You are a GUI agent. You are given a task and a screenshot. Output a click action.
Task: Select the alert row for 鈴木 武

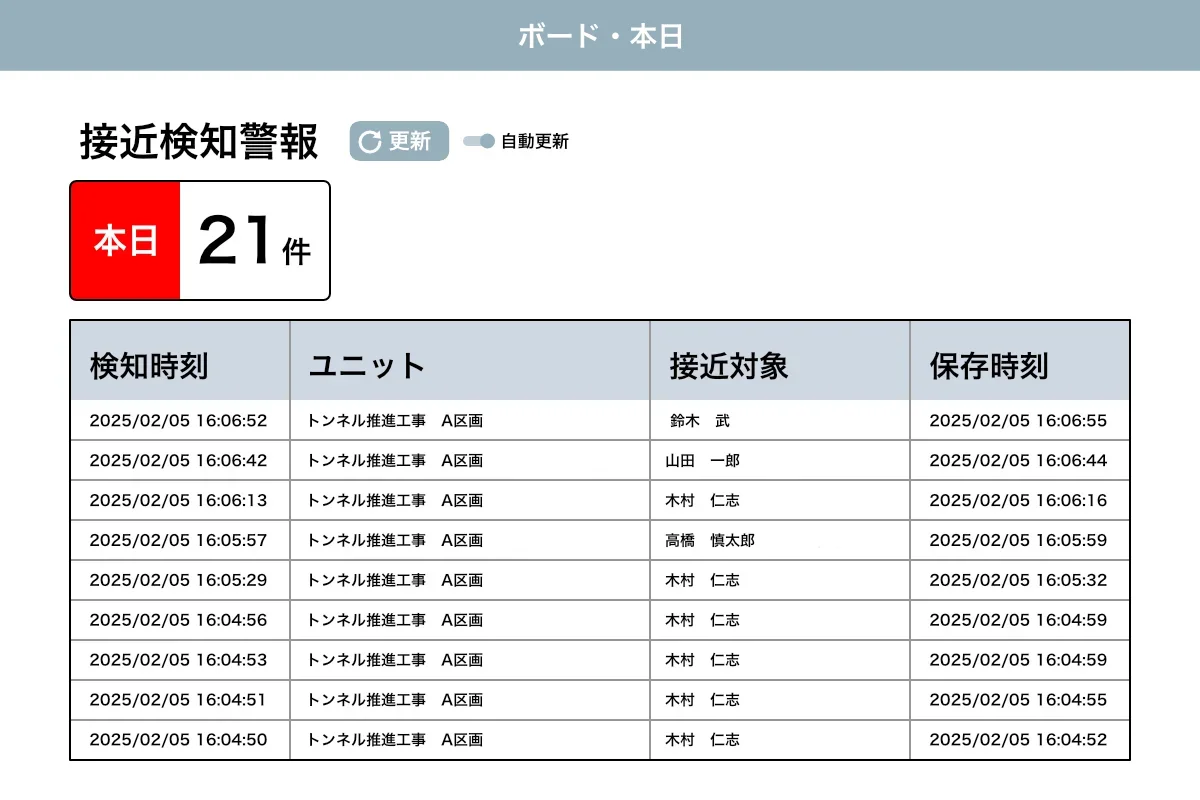pos(600,420)
